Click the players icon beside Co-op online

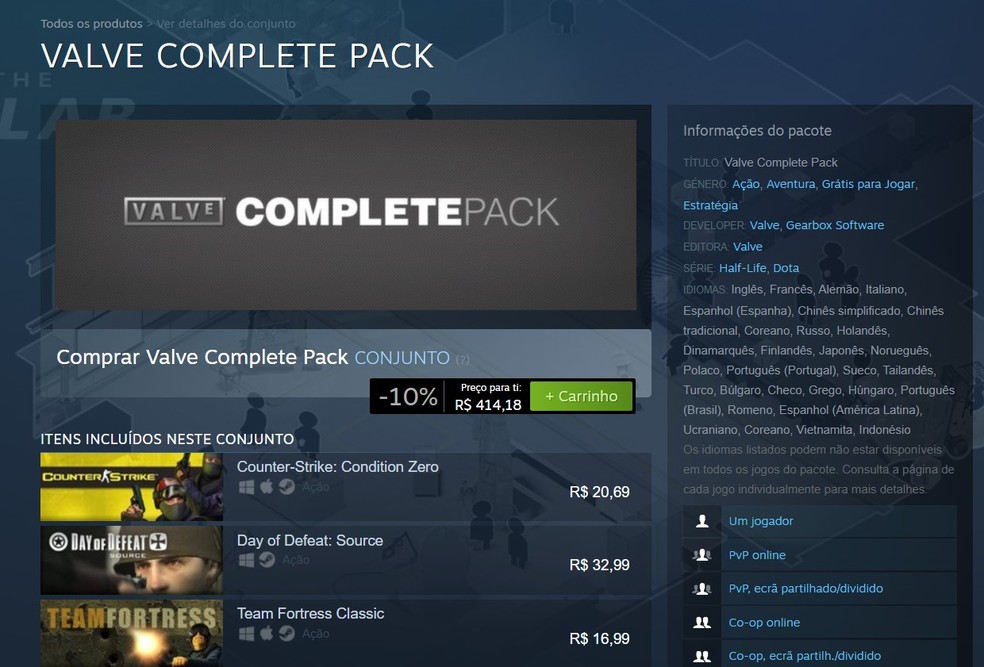[x=702, y=622]
